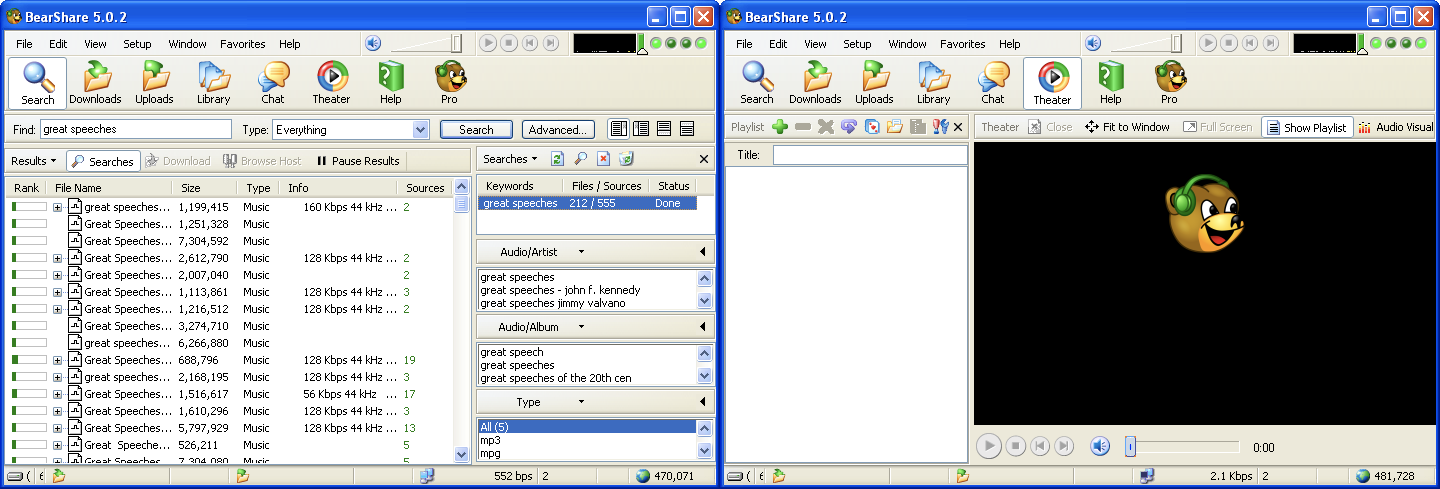Image resolution: width=1440 pixels, height=489 pixels.
Task: Open the Searches dropdown in right pane
Action: [x=510, y=159]
